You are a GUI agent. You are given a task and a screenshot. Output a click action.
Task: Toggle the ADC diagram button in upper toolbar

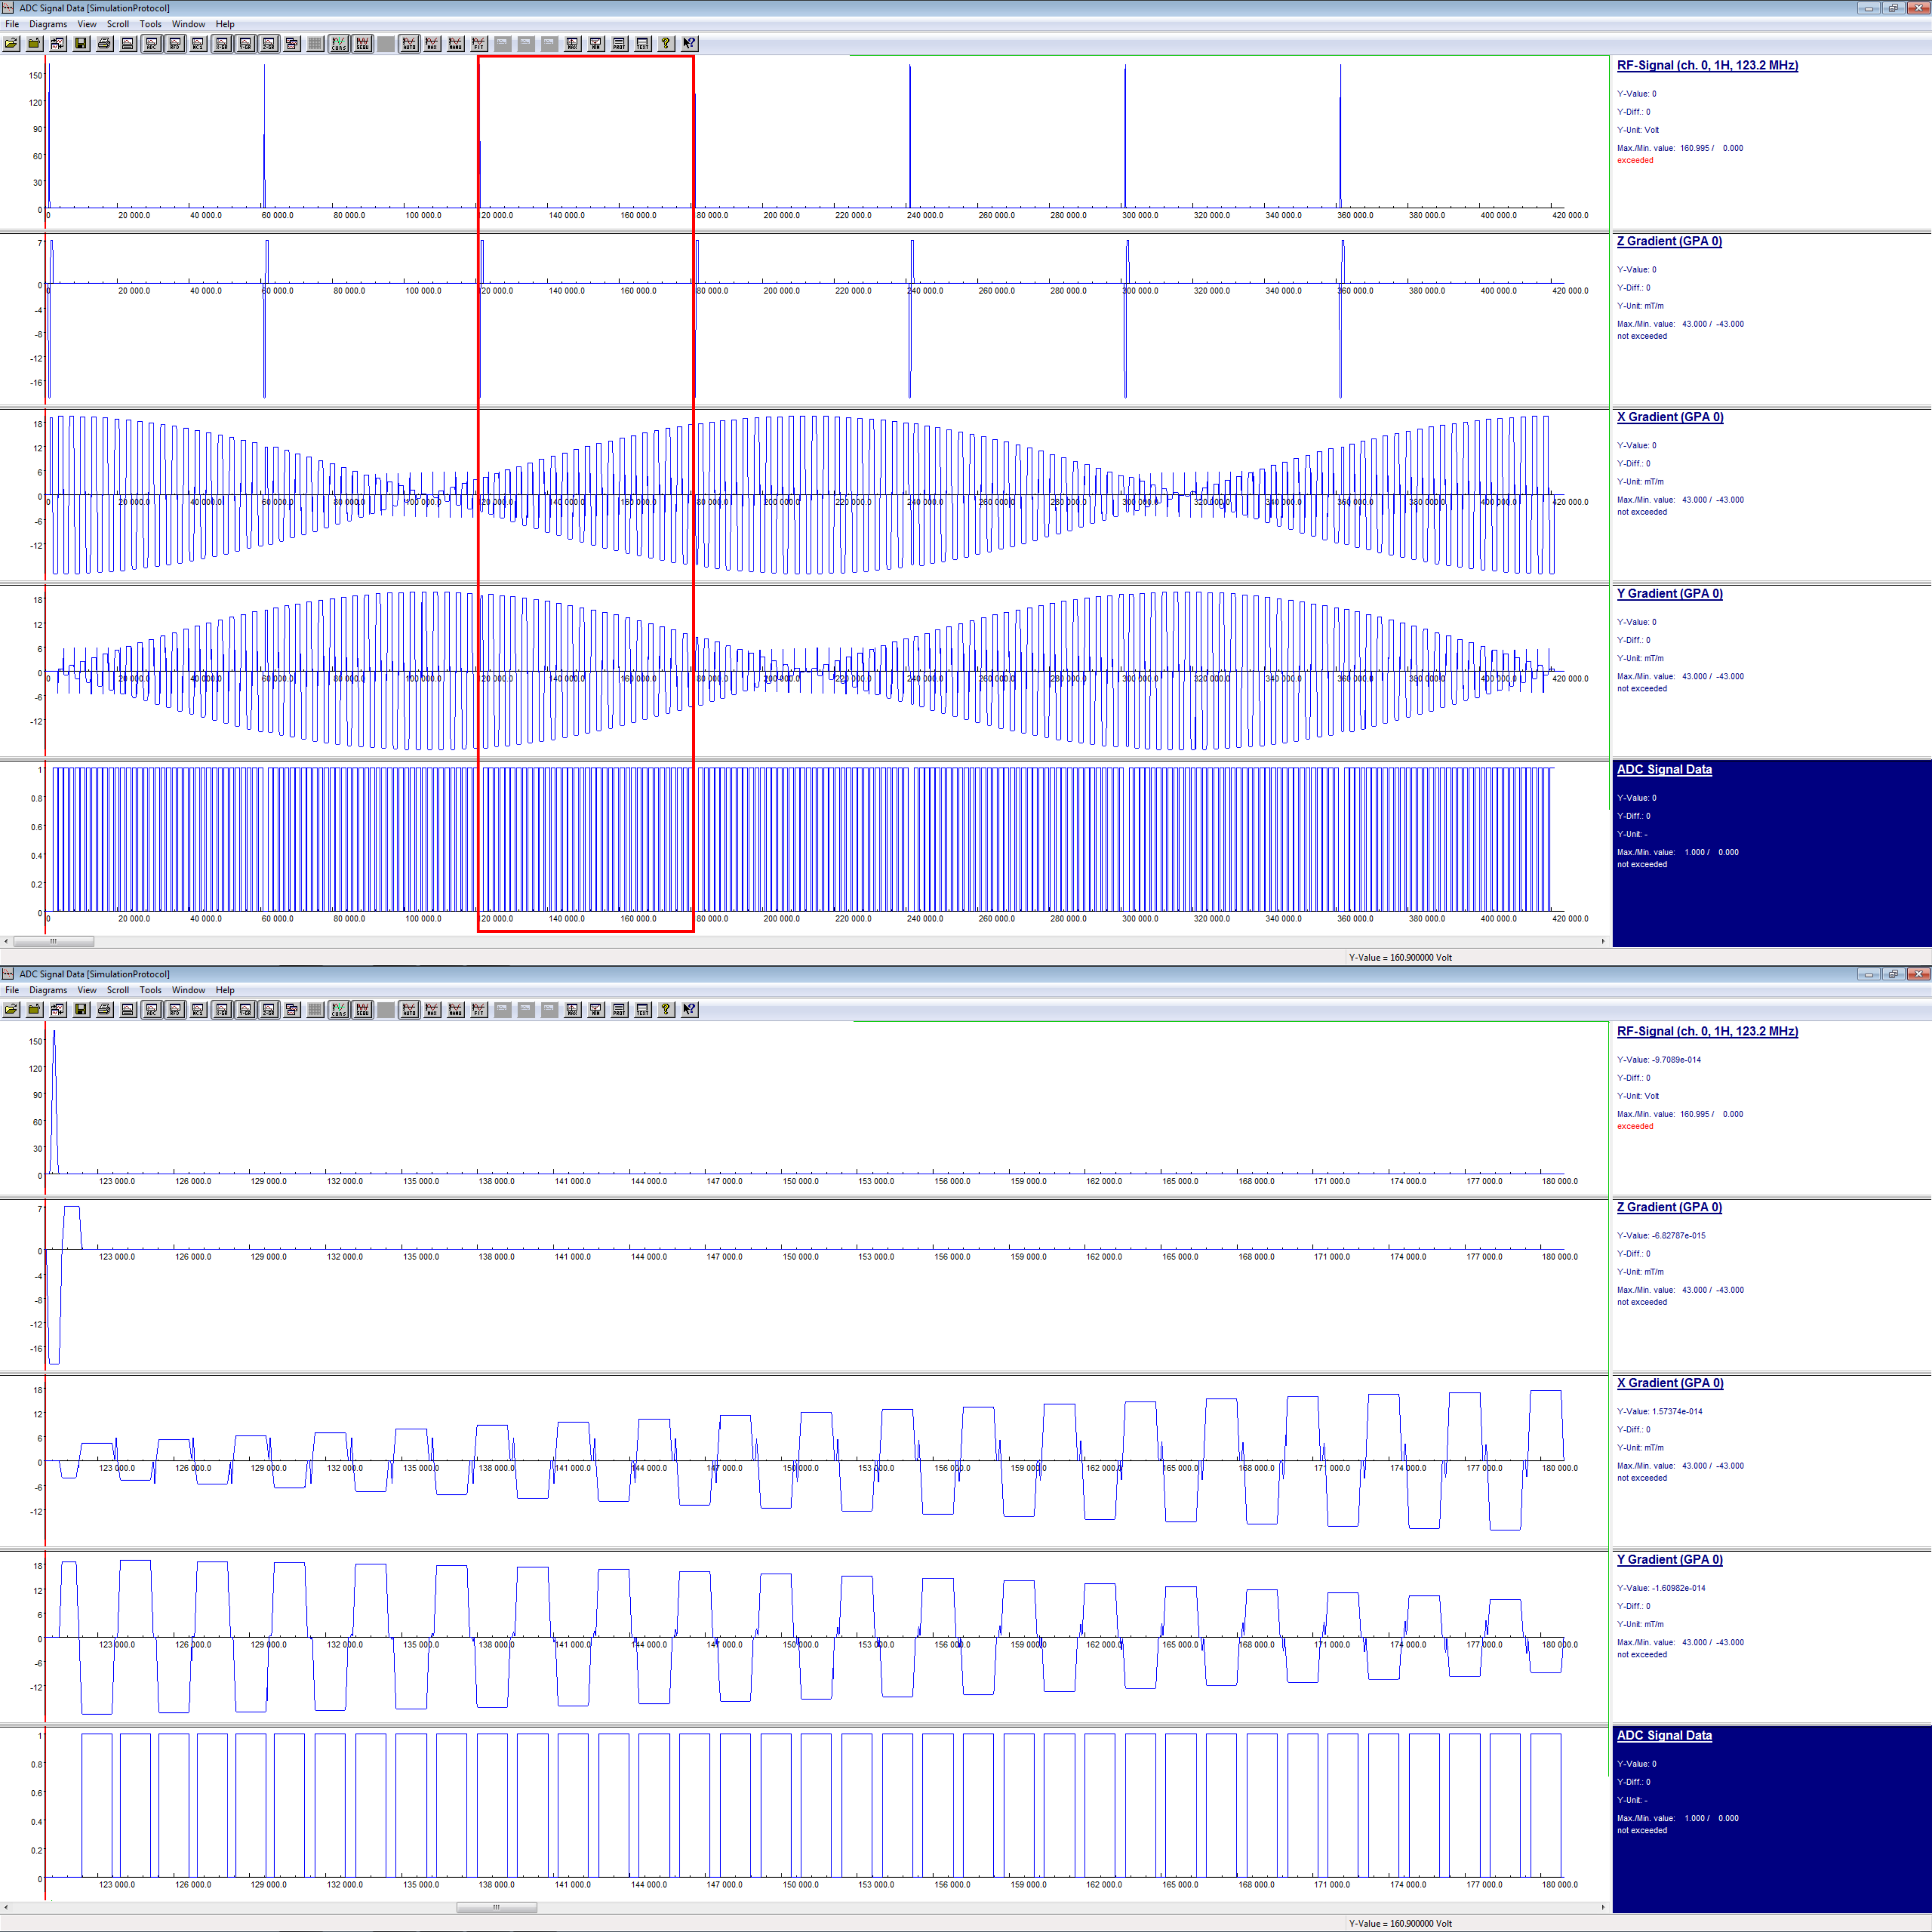(151, 44)
